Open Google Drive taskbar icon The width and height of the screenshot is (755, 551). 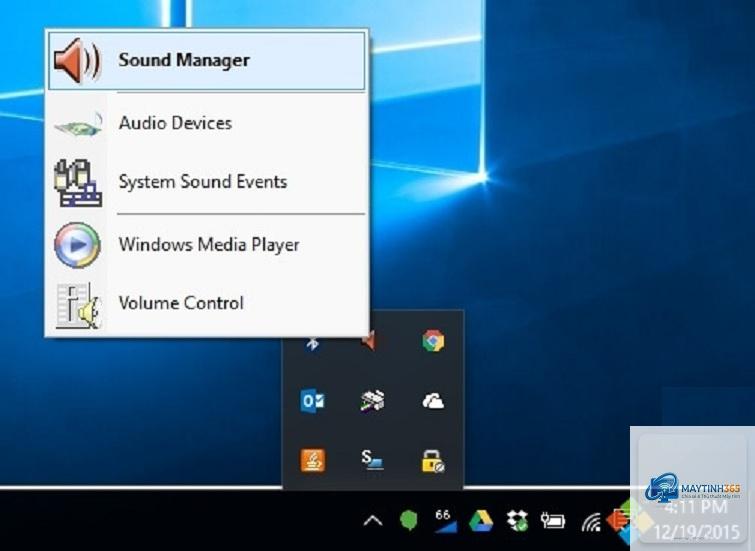(x=481, y=522)
